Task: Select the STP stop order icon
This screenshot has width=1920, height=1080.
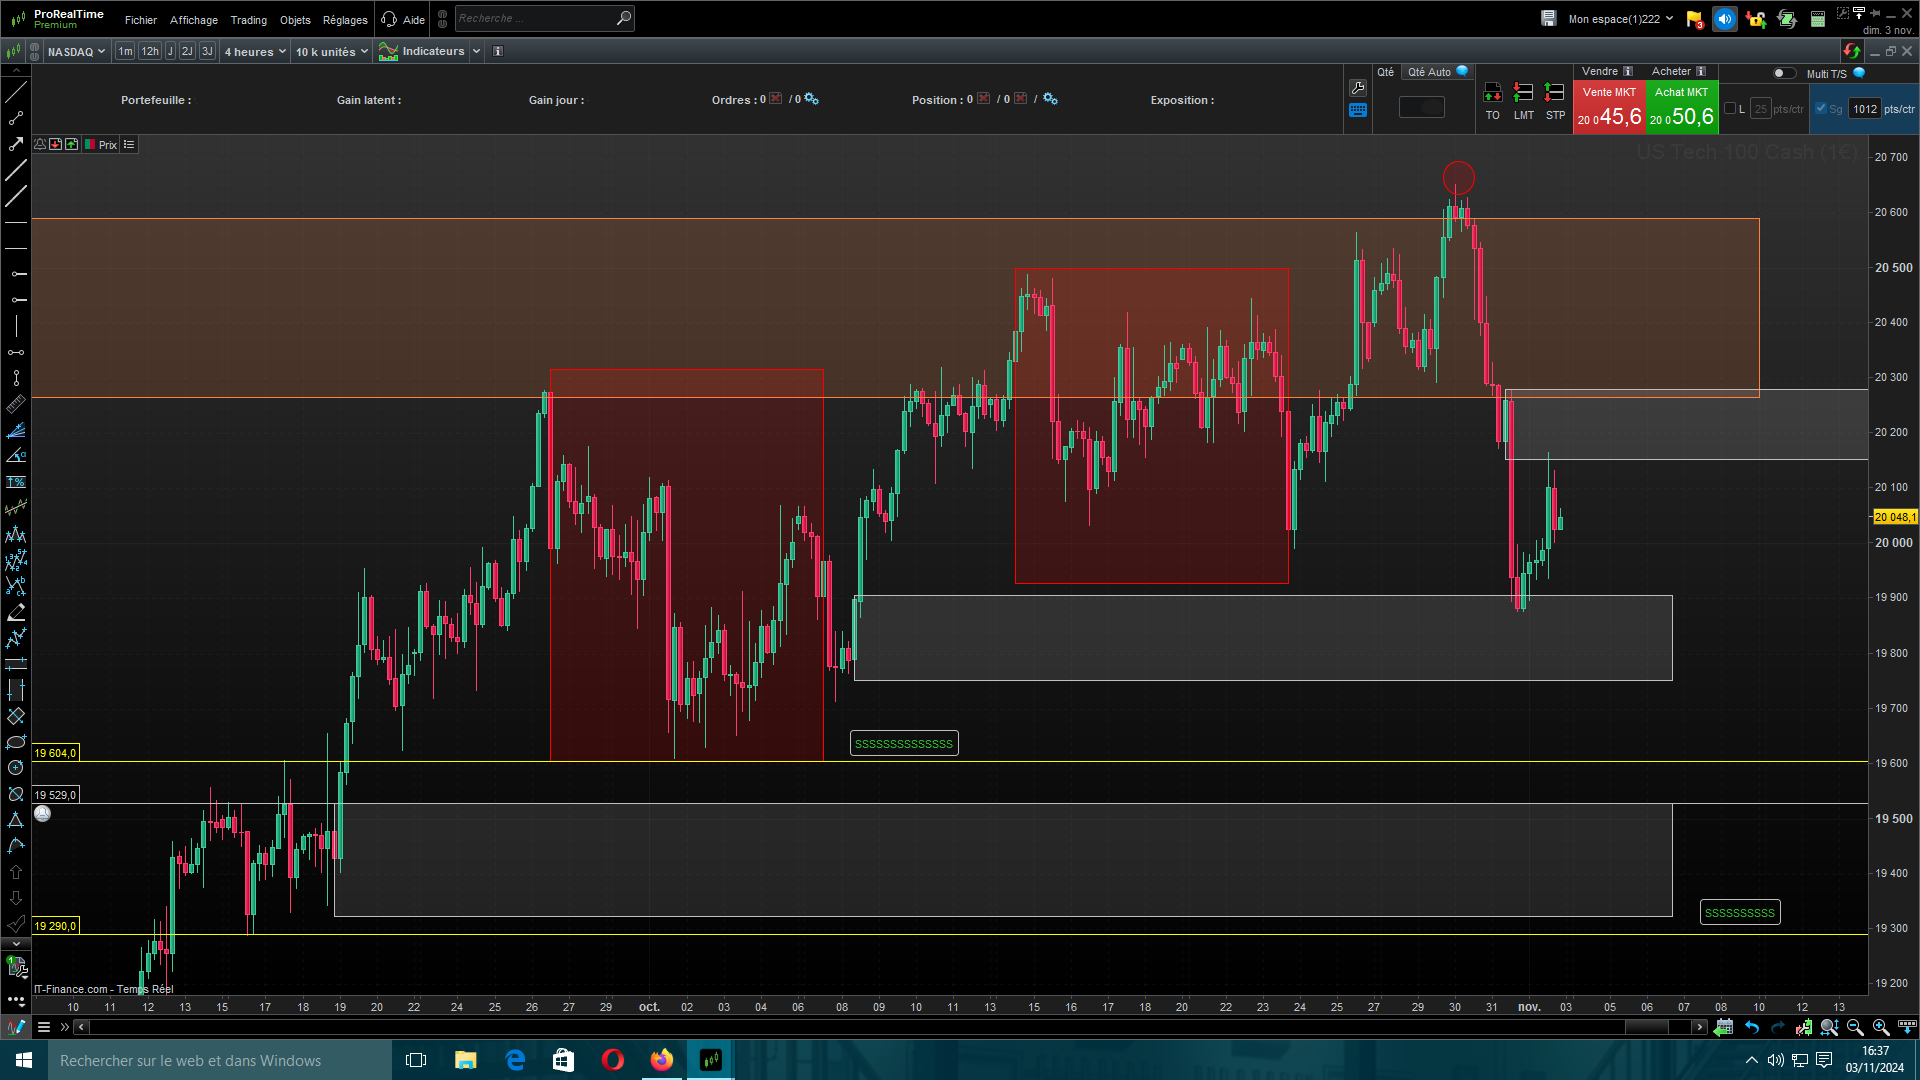Action: [1555, 94]
